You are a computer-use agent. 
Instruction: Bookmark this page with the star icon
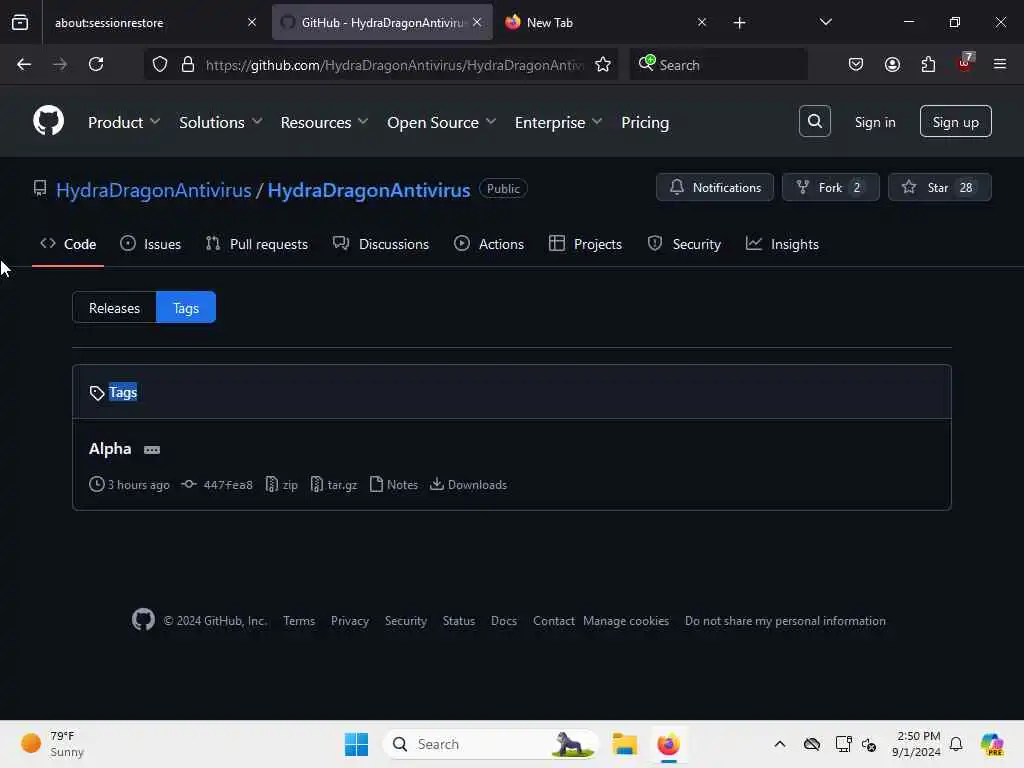[x=603, y=64]
